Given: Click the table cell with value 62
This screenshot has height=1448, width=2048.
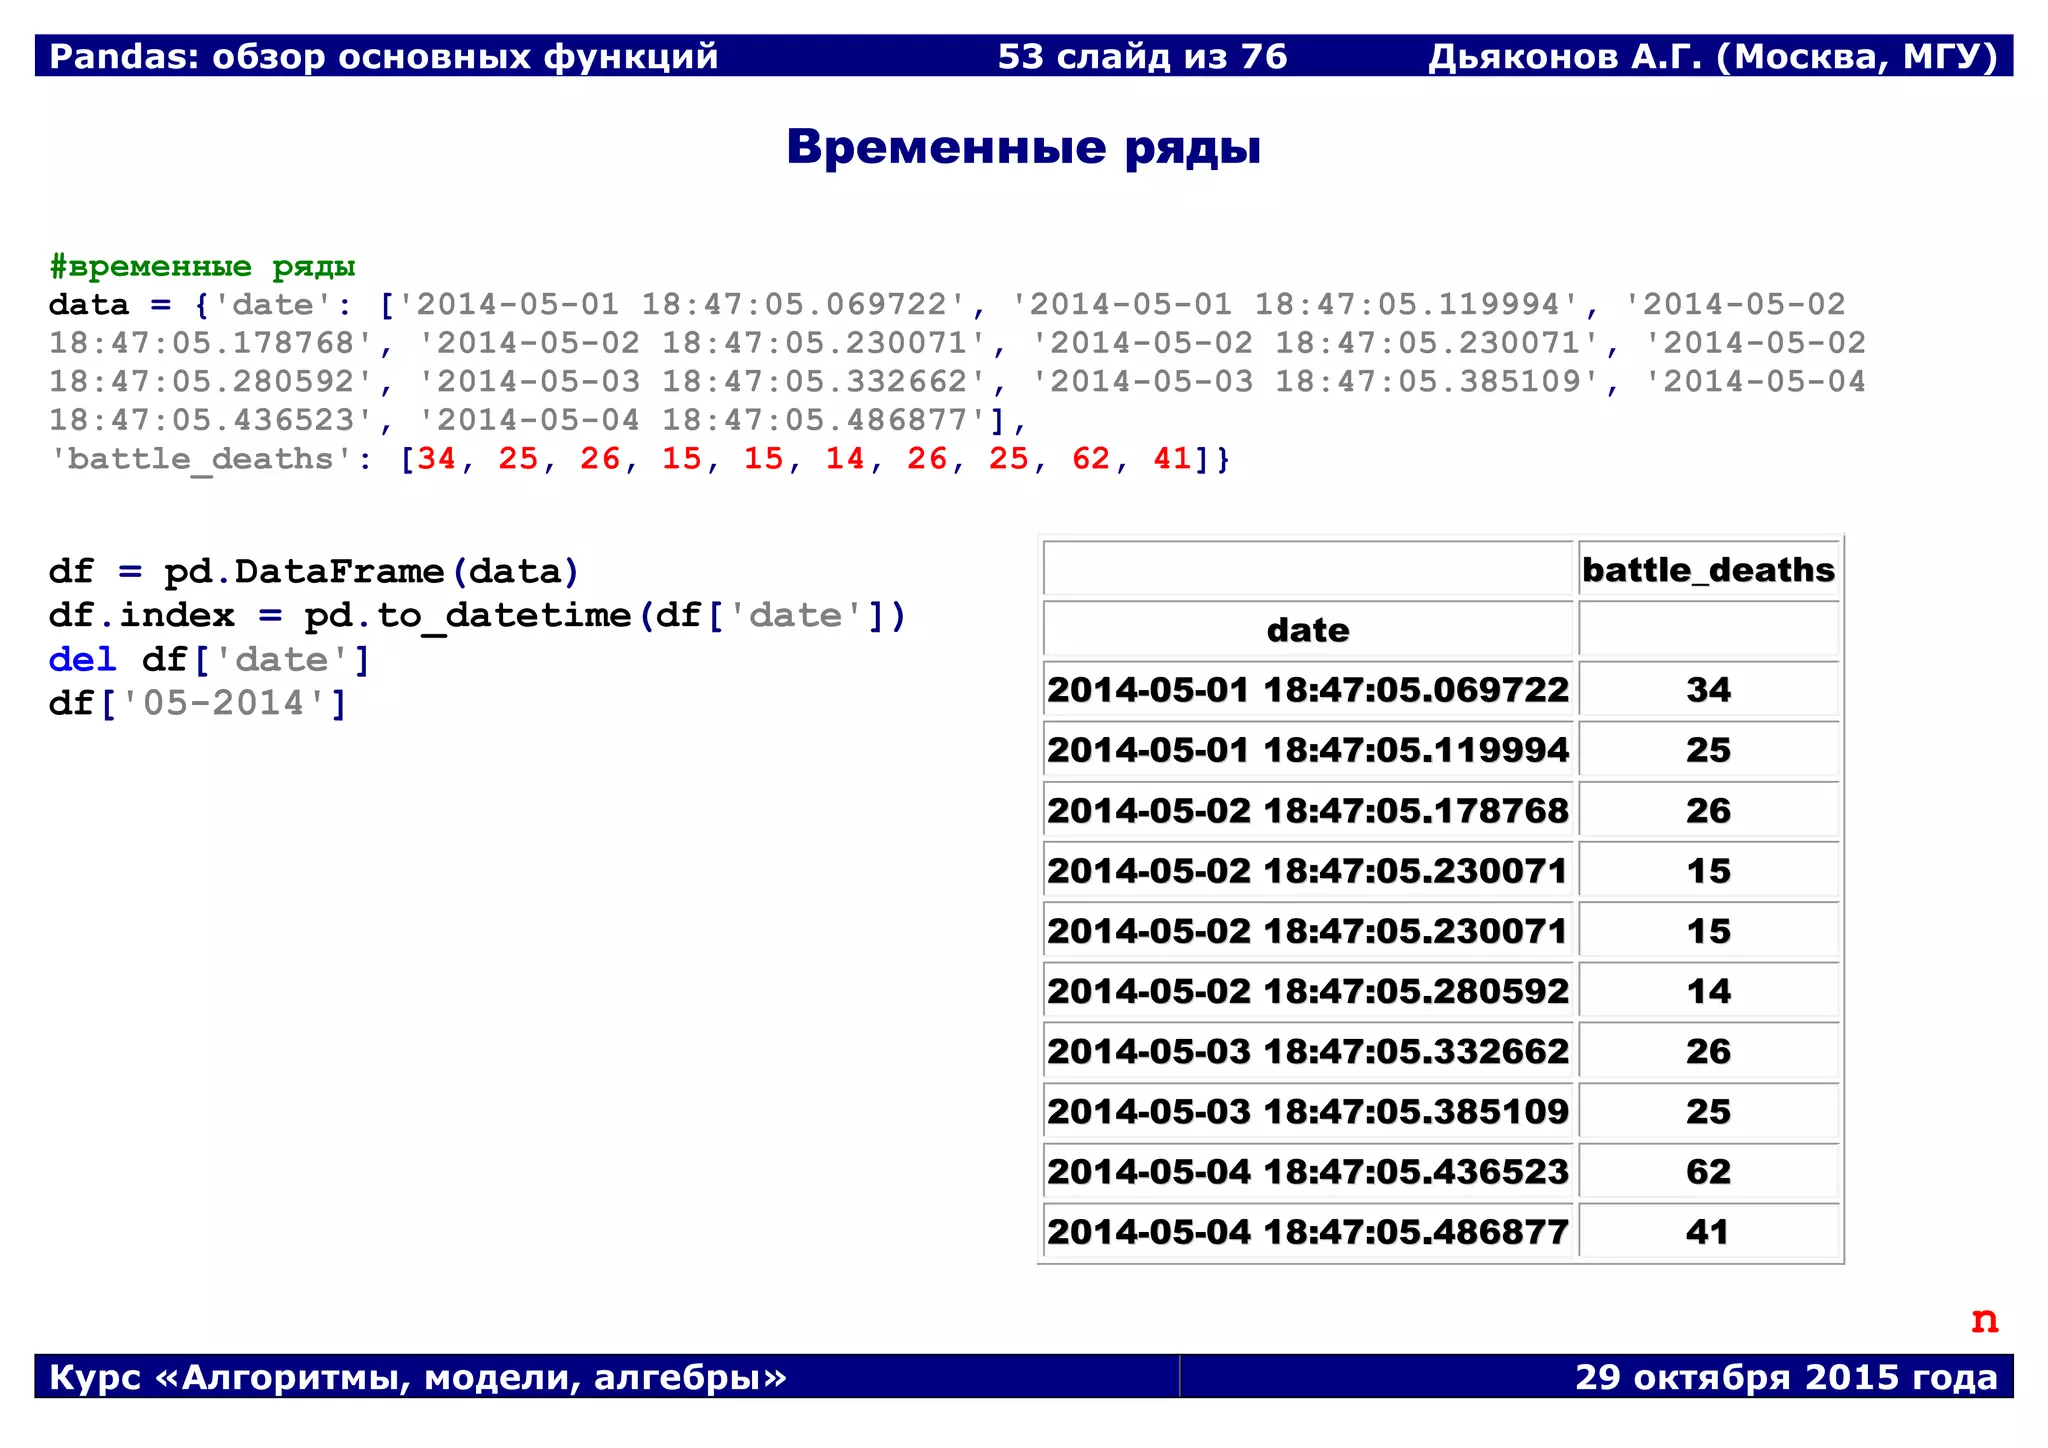Looking at the screenshot, I should [x=1709, y=1171].
